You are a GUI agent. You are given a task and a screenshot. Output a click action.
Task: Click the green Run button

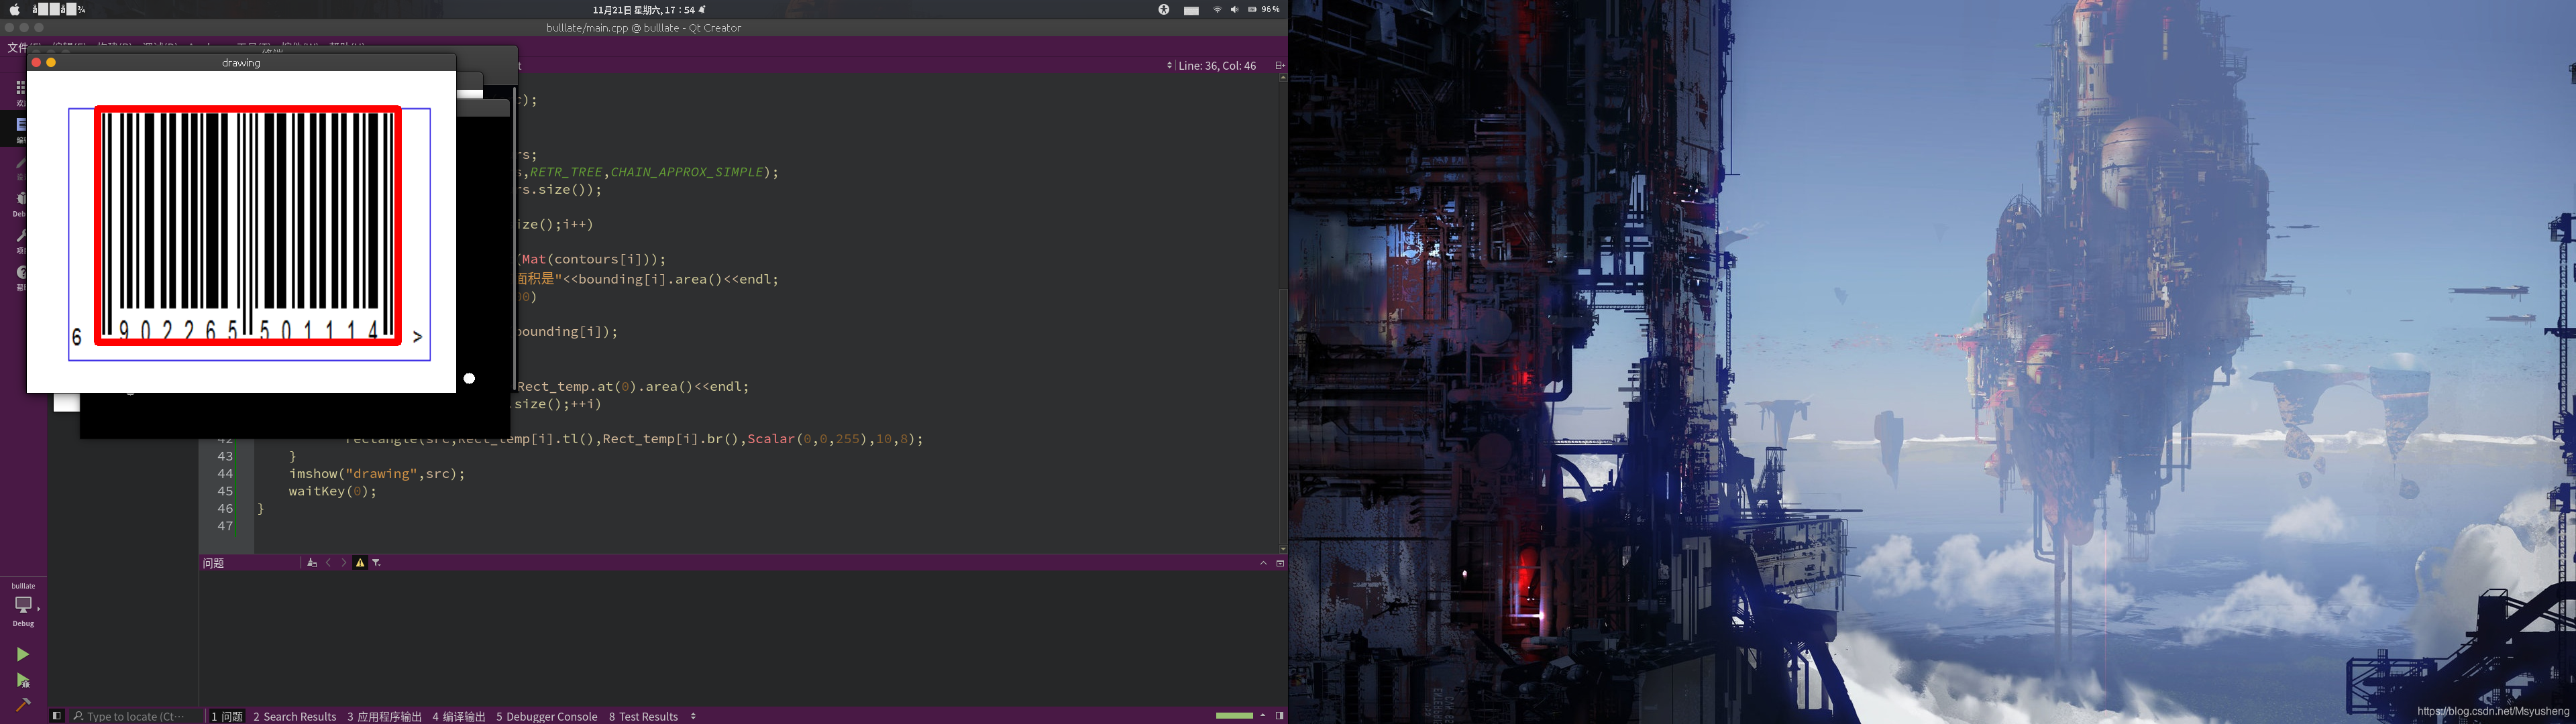(x=22, y=654)
